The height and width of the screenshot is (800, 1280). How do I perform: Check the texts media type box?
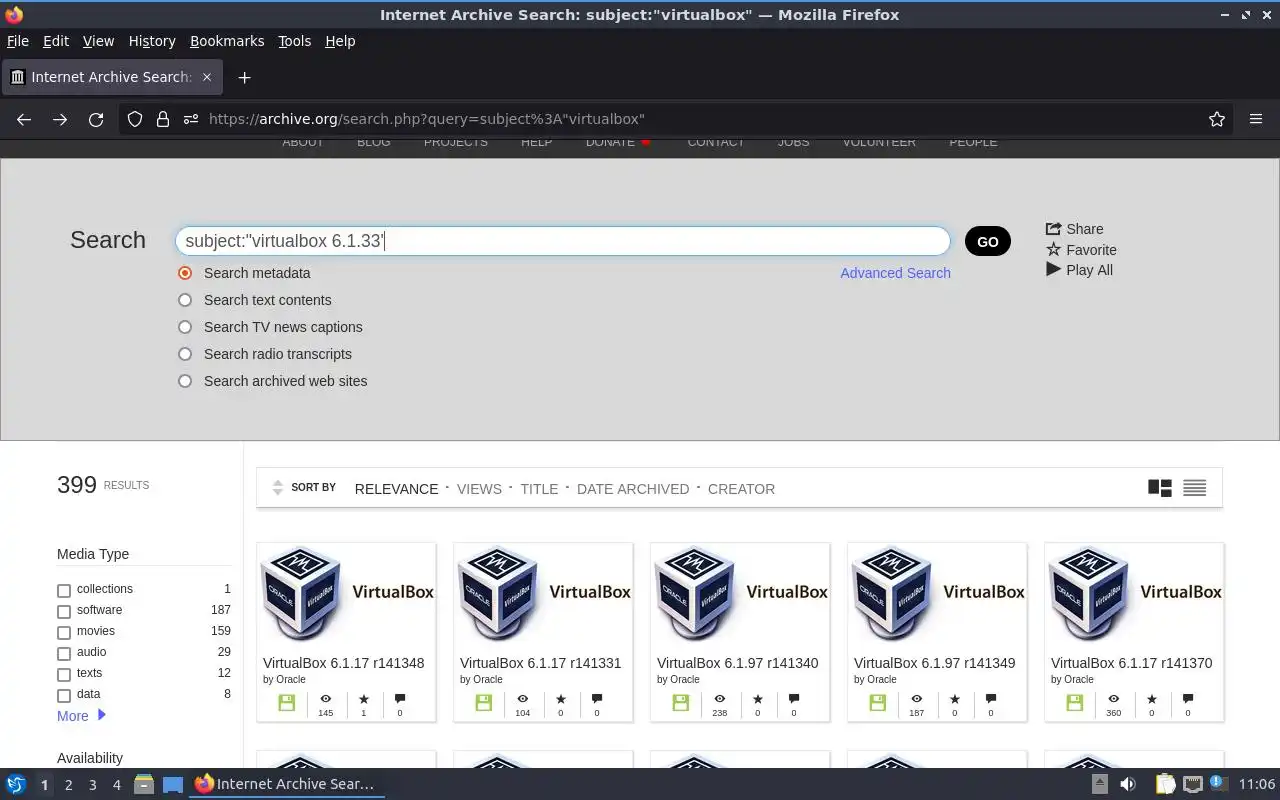pyautogui.click(x=64, y=675)
